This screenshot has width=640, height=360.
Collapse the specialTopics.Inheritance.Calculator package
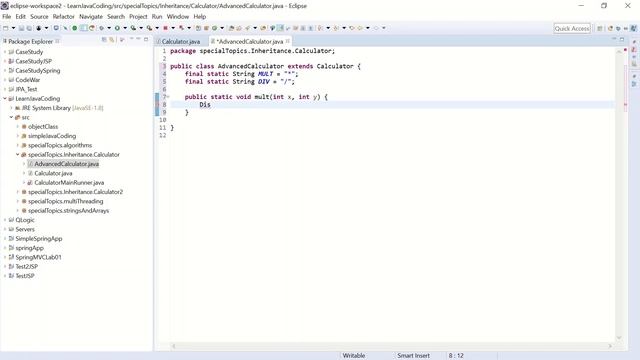(18, 155)
